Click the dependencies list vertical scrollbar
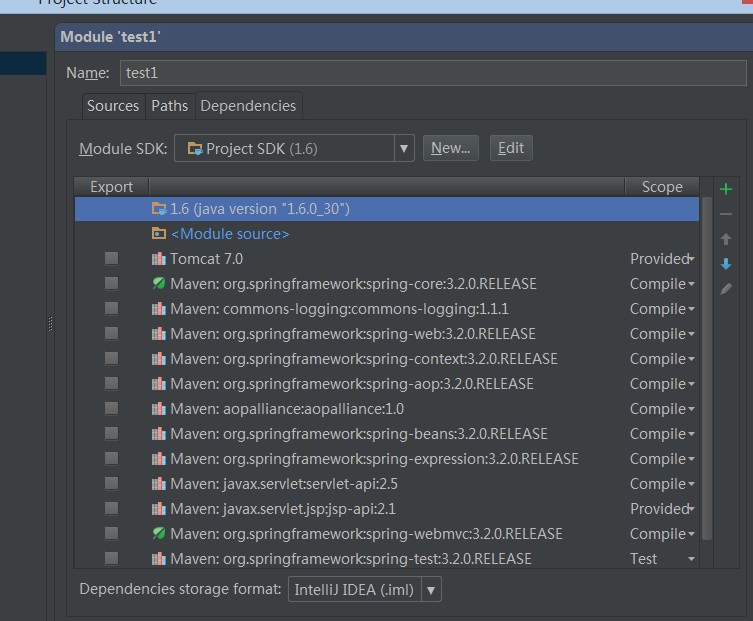 pyautogui.click(x=707, y=370)
